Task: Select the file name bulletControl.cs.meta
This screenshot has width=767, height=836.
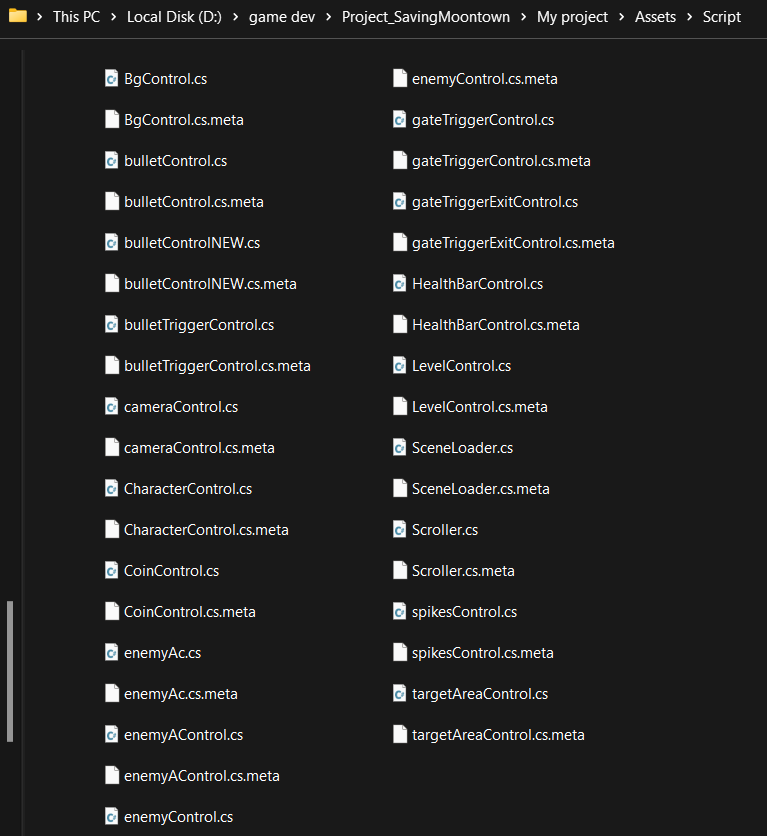Action: tap(194, 202)
